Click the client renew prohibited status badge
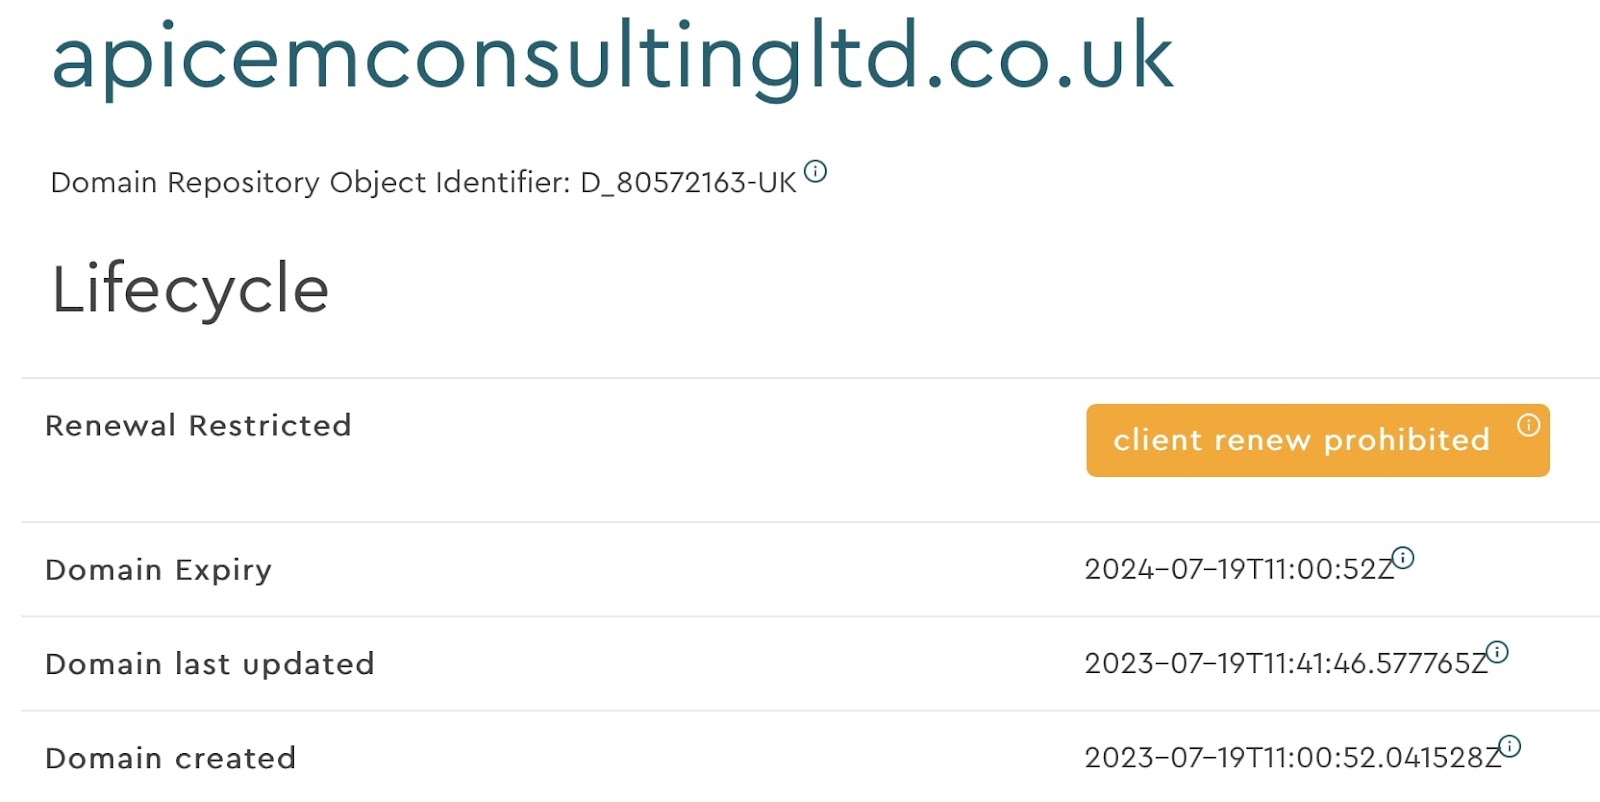1600x802 pixels. [x=1318, y=440]
